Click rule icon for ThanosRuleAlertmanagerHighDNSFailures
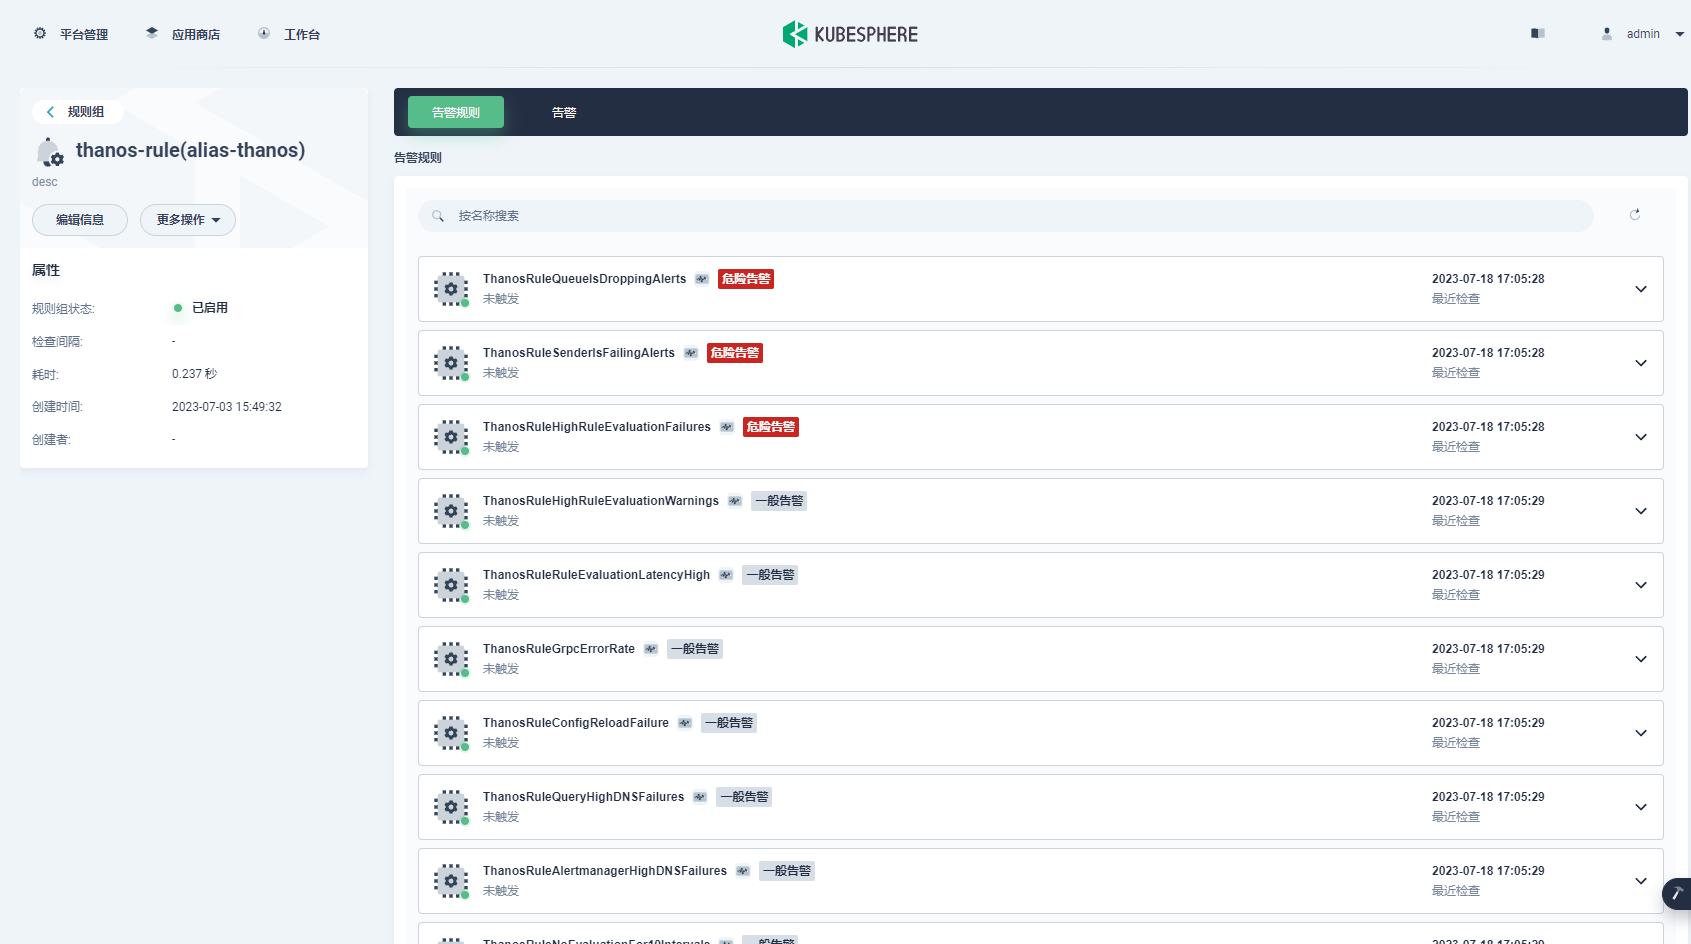 coord(451,881)
